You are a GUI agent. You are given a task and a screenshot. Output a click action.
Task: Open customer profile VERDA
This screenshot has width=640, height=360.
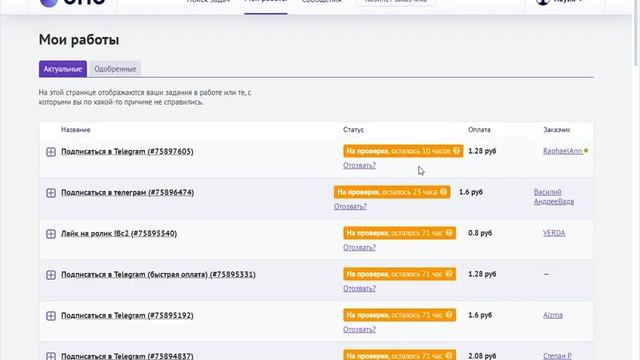[x=554, y=233]
